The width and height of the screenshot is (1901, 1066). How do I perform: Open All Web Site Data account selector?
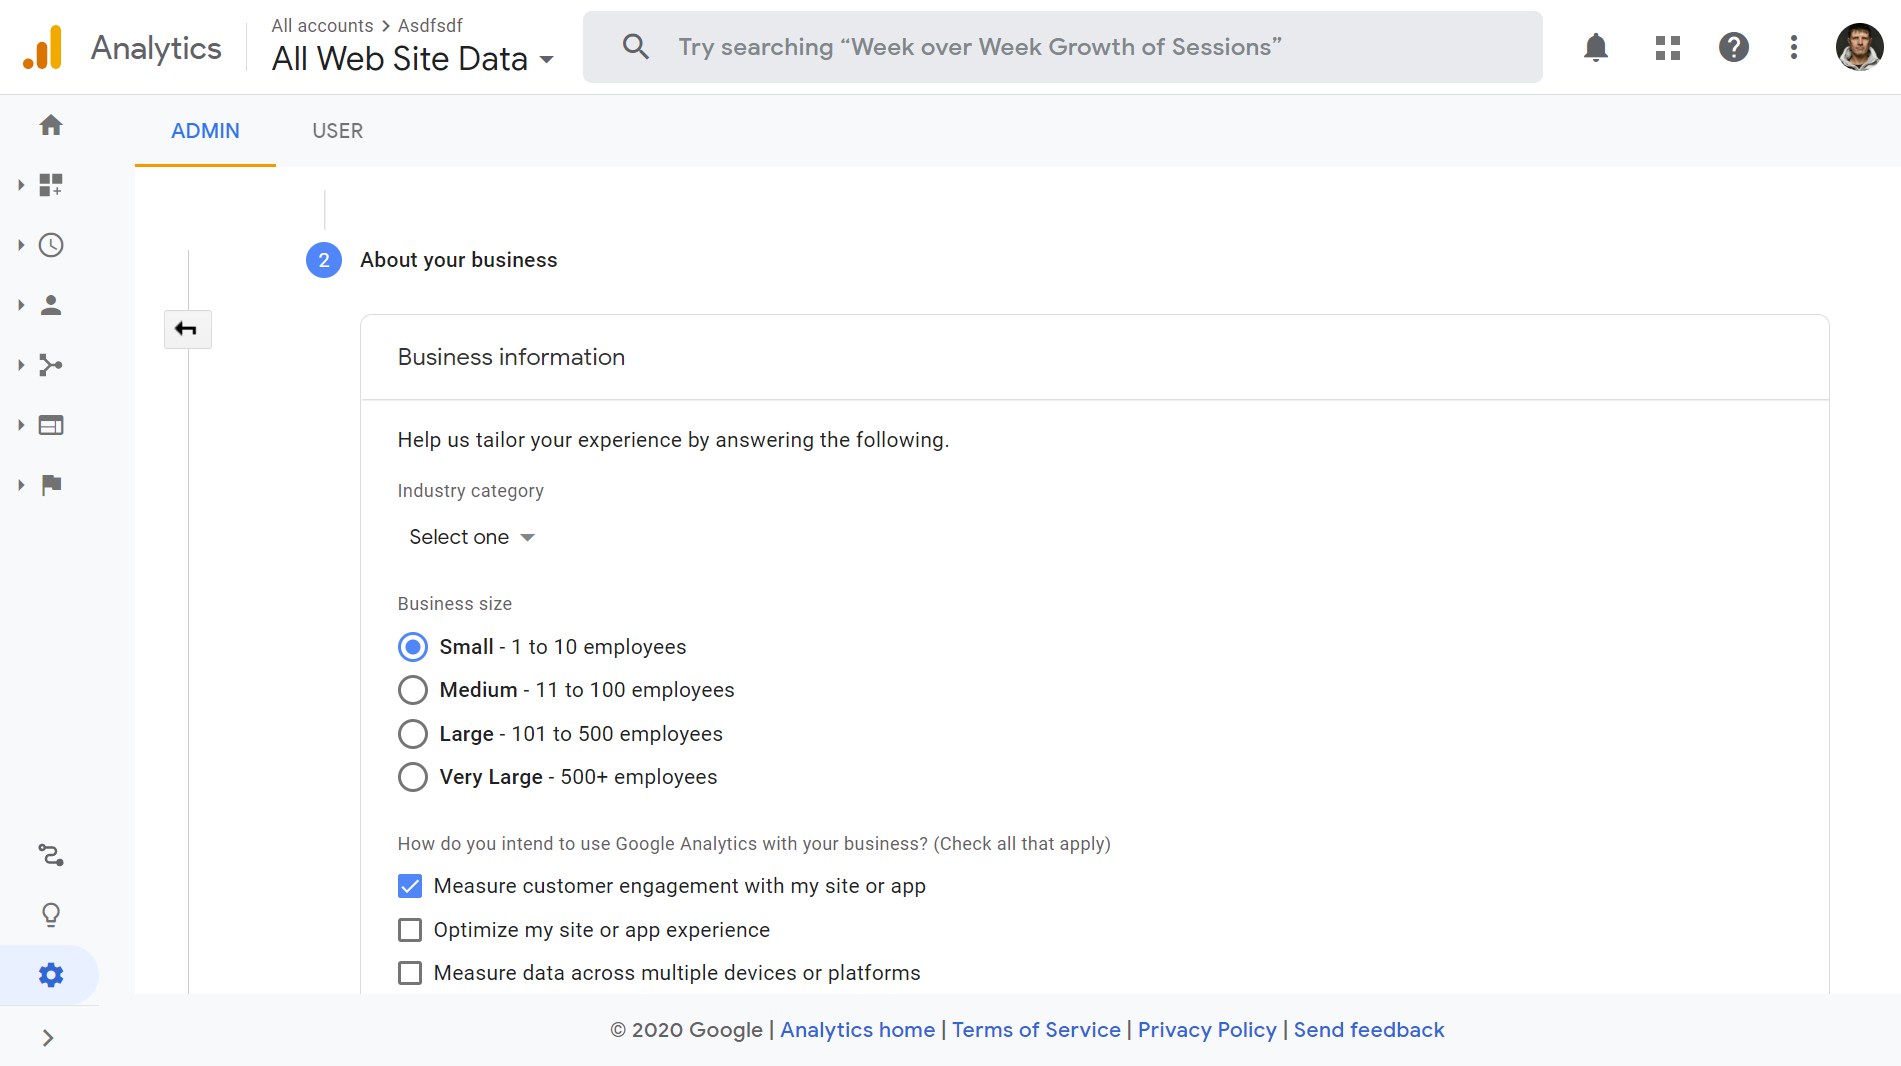coord(412,59)
